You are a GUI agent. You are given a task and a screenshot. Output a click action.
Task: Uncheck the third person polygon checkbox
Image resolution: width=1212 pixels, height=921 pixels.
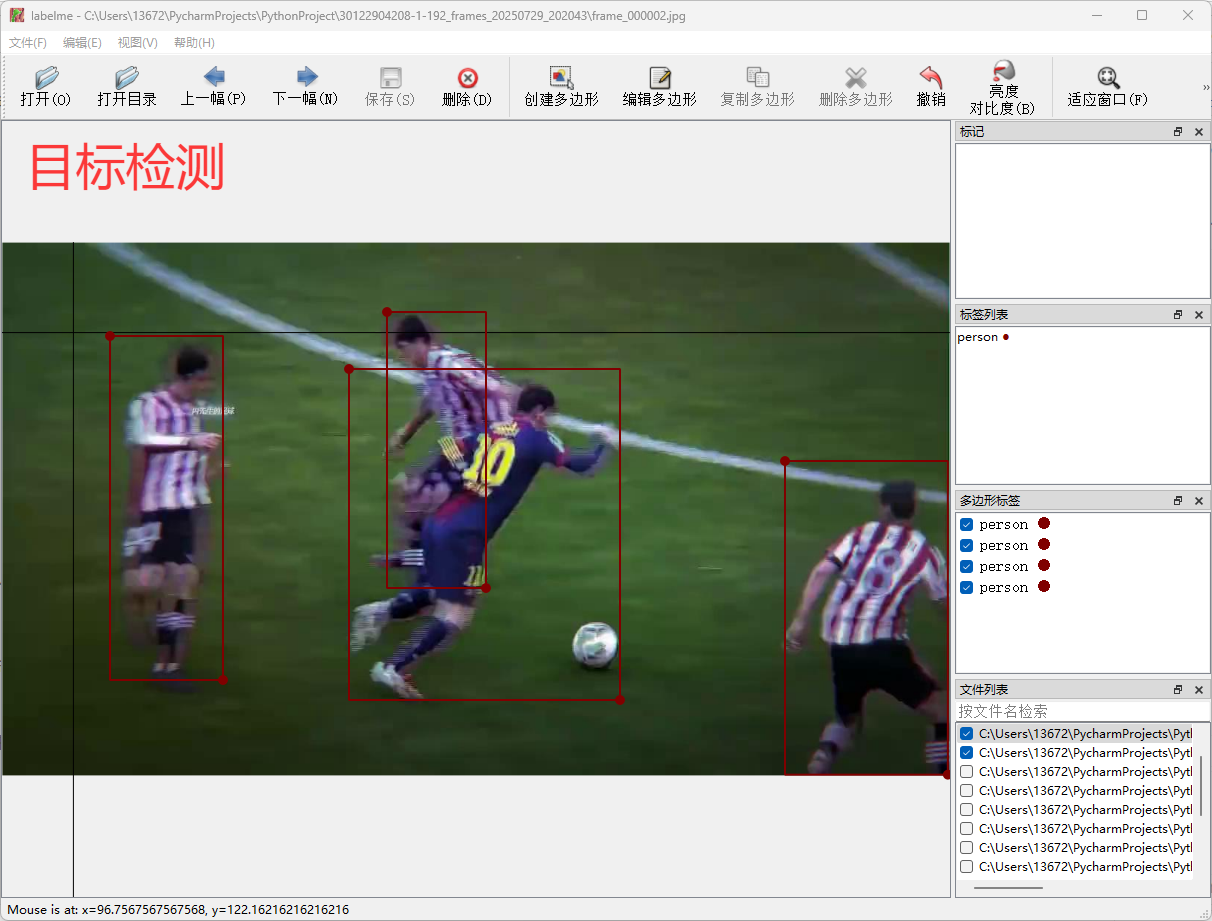[966, 566]
